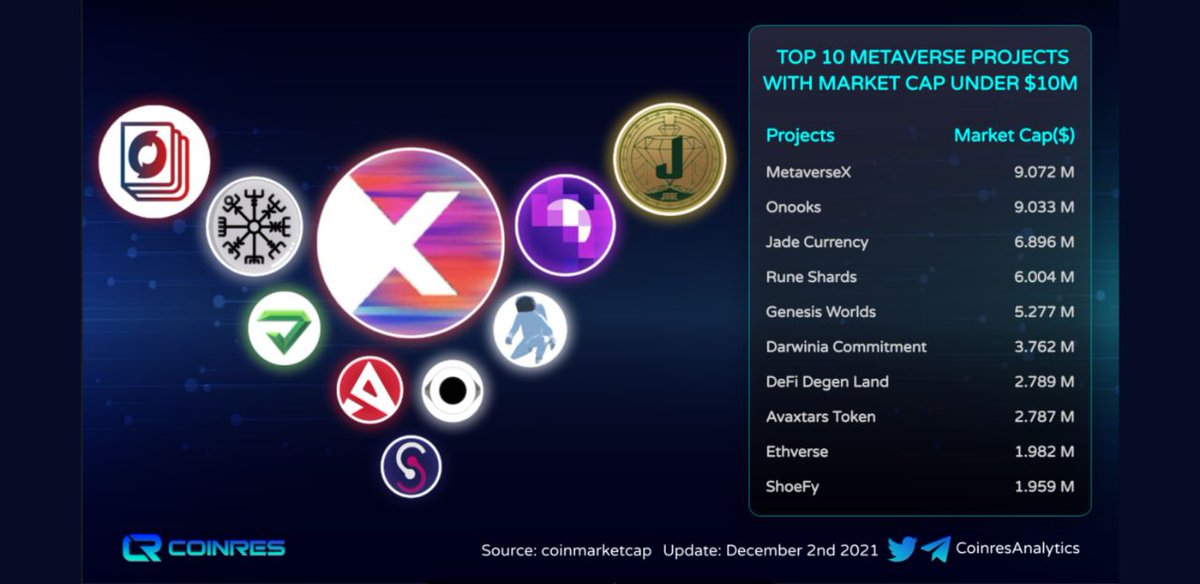Click the Twitter bird icon
Image resolution: width=1200 pixels, height=584 pixels.
tap(902, 549)
